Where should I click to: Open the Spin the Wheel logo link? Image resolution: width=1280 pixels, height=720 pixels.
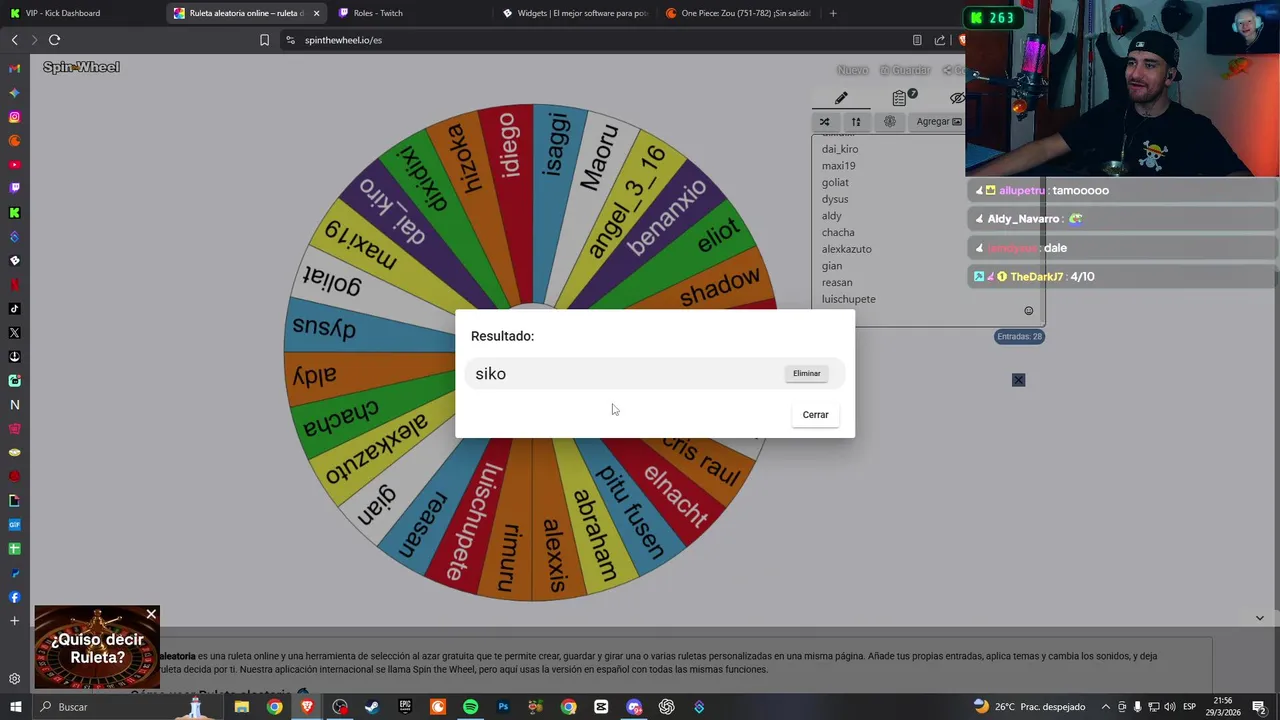[x=81, y=67]
